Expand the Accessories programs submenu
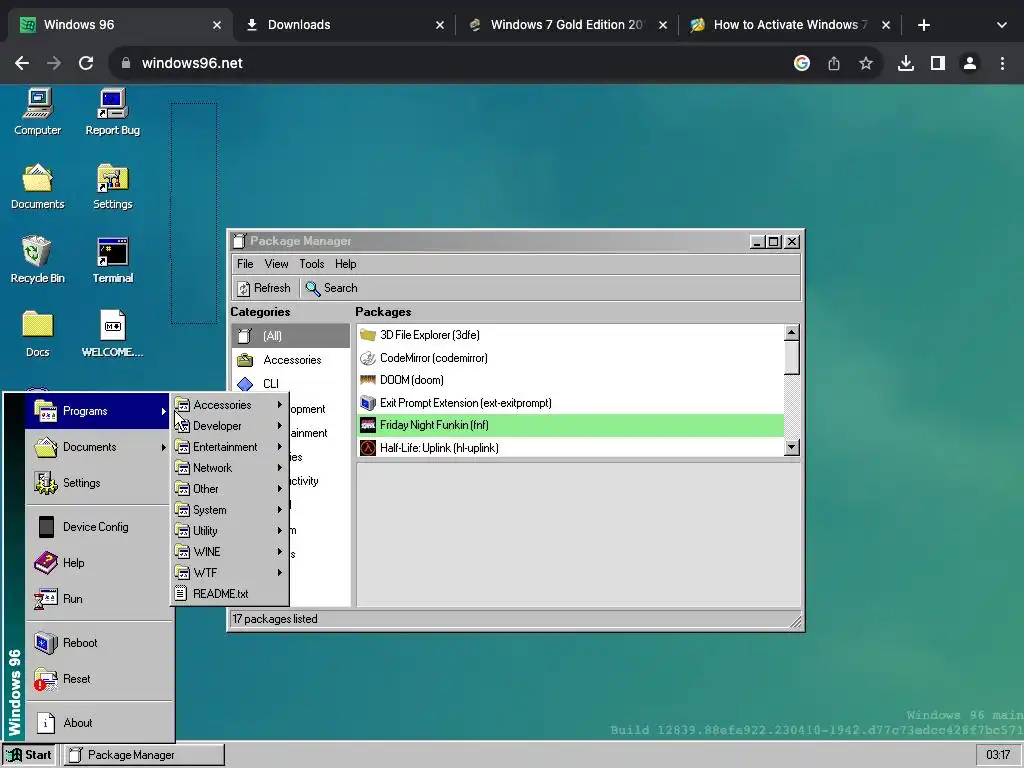Image resolution: width=1024 pixels, height=768 pixels. click(230, 405)
